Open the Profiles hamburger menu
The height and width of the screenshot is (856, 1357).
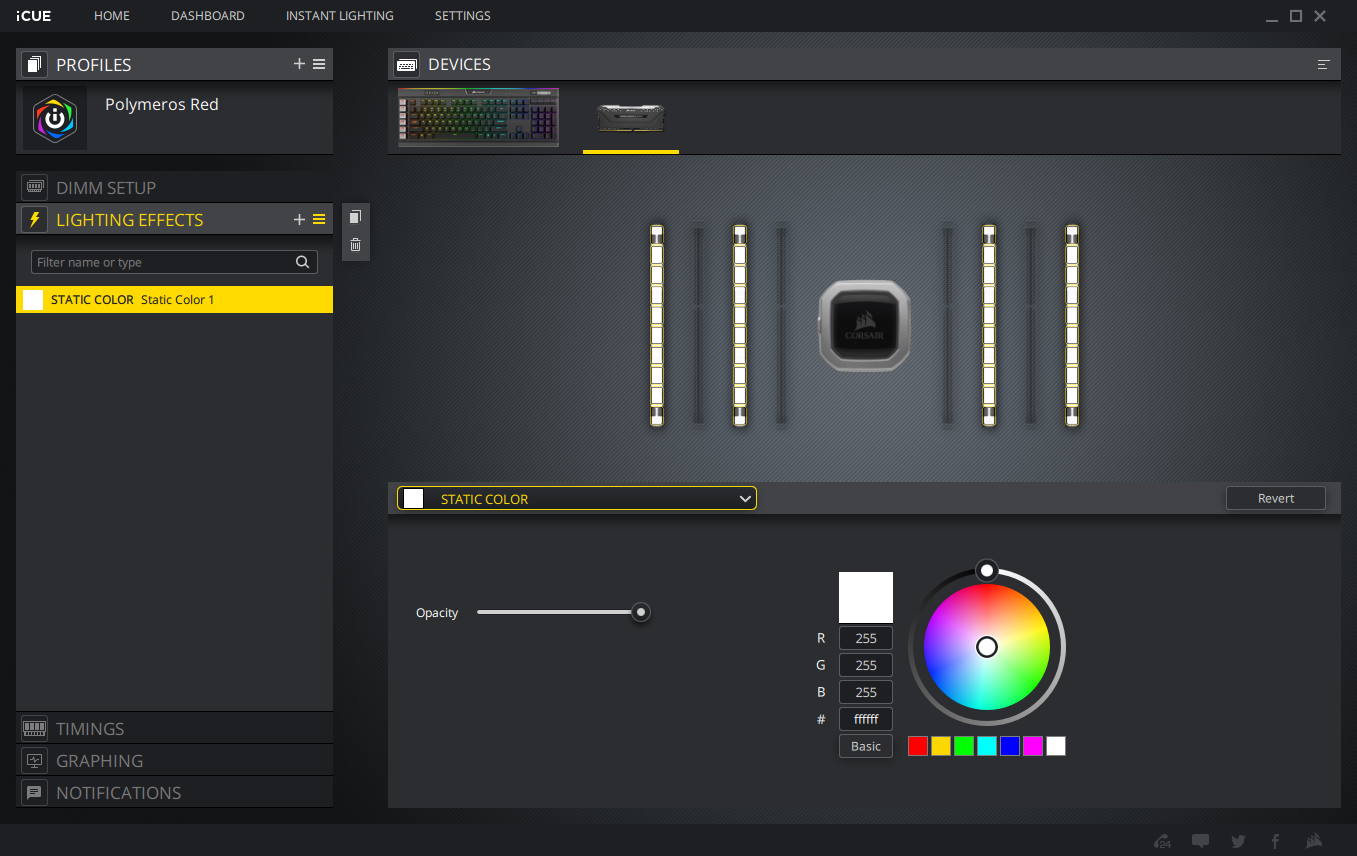click(319, 64)
